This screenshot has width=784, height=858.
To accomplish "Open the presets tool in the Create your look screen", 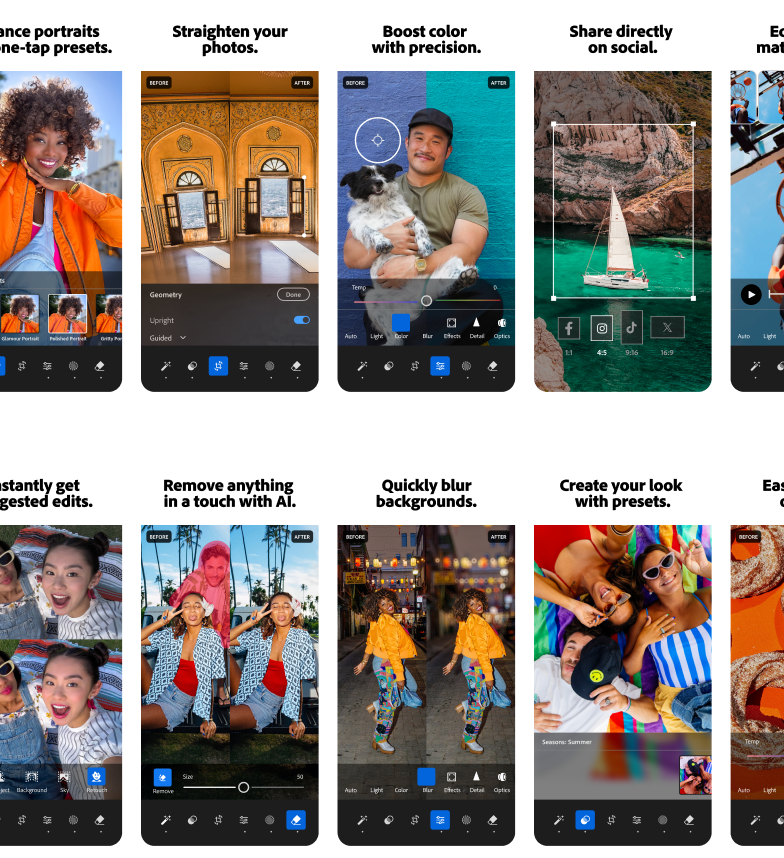I will point(585,820).
